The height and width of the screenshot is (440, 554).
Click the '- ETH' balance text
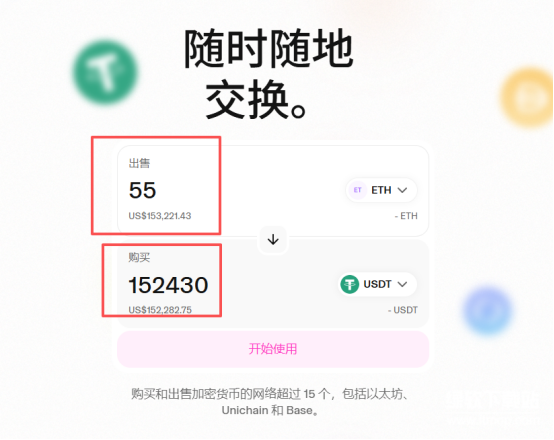(406, 216)
